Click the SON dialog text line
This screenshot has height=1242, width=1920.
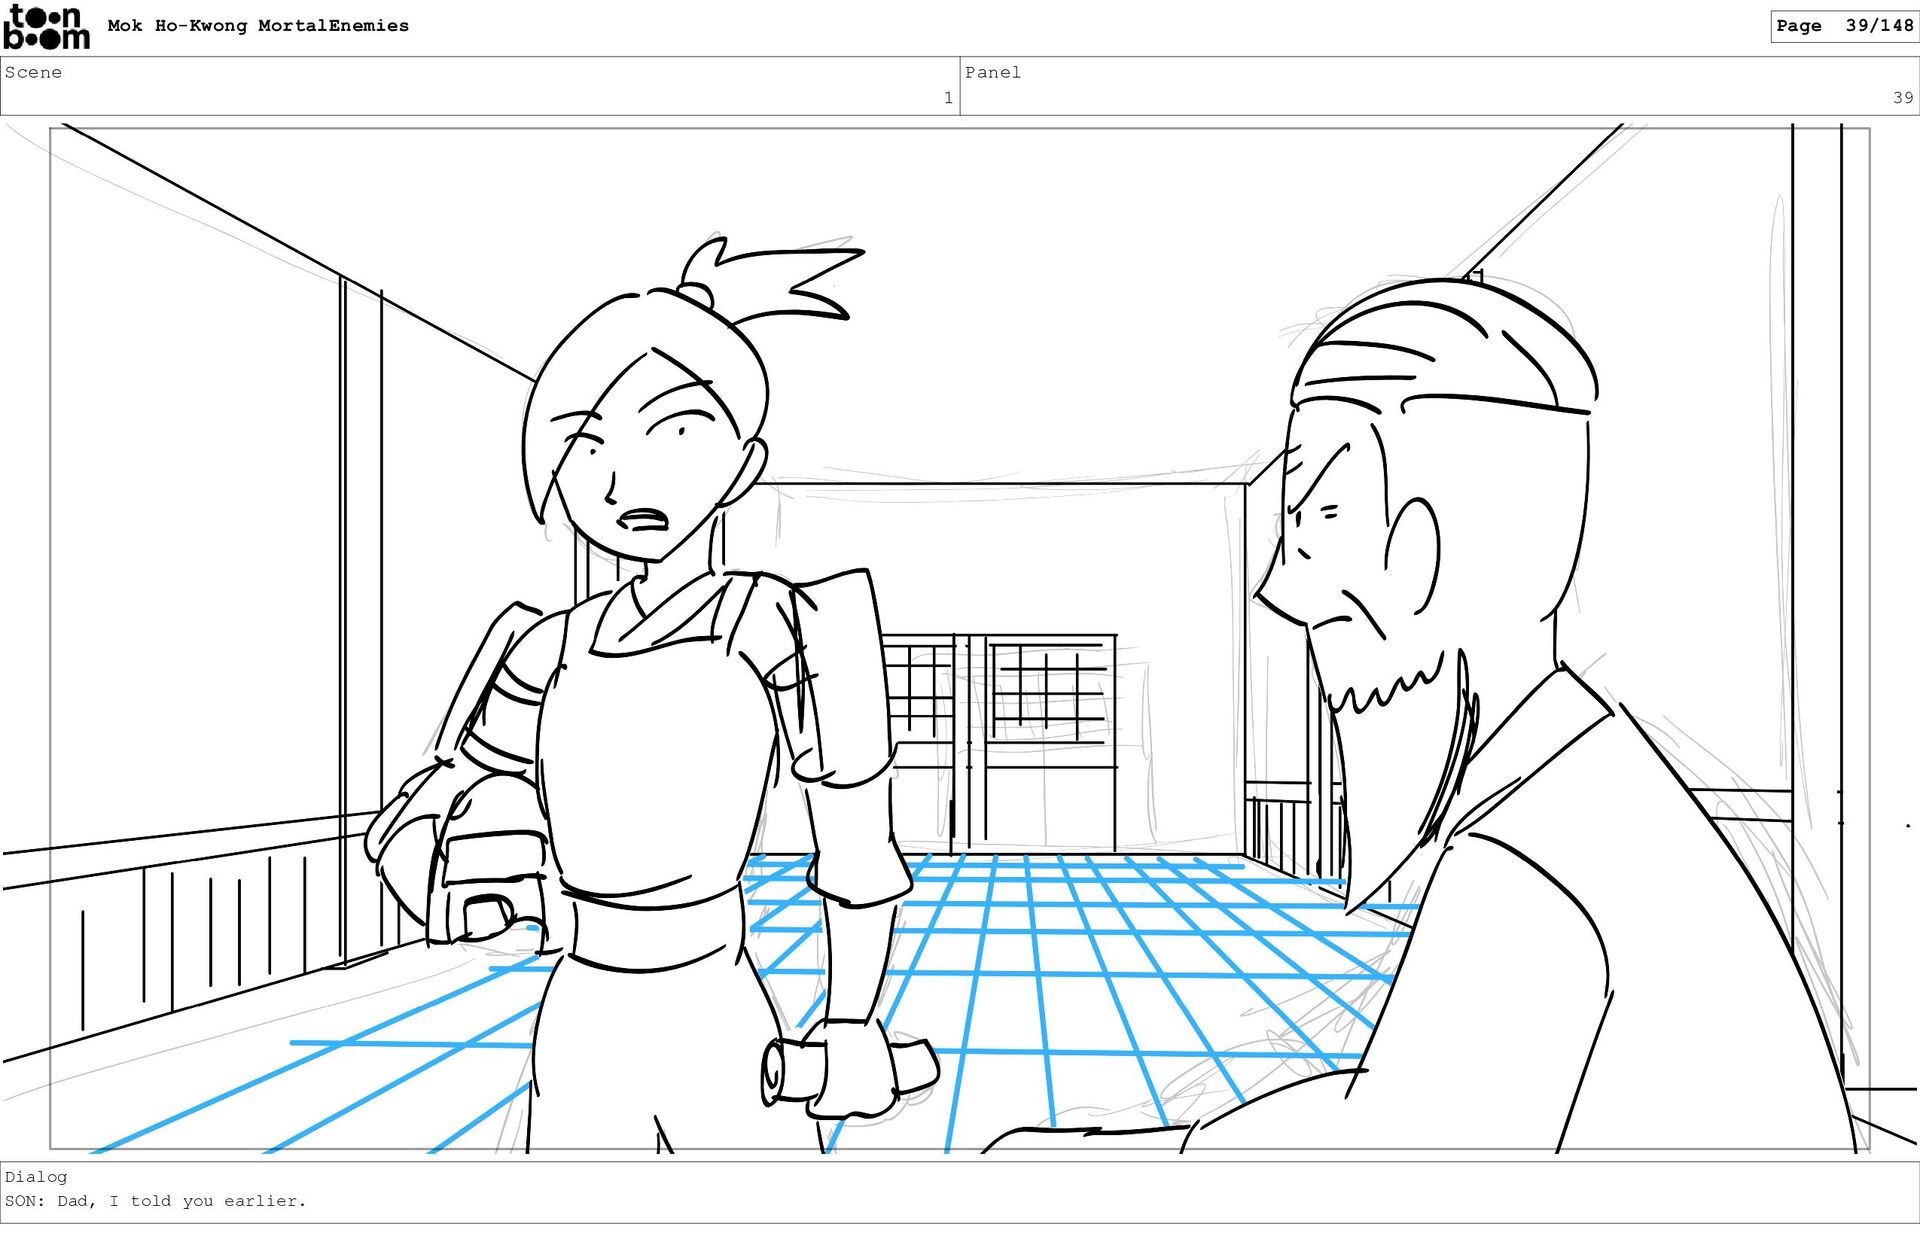point(156,1201)
